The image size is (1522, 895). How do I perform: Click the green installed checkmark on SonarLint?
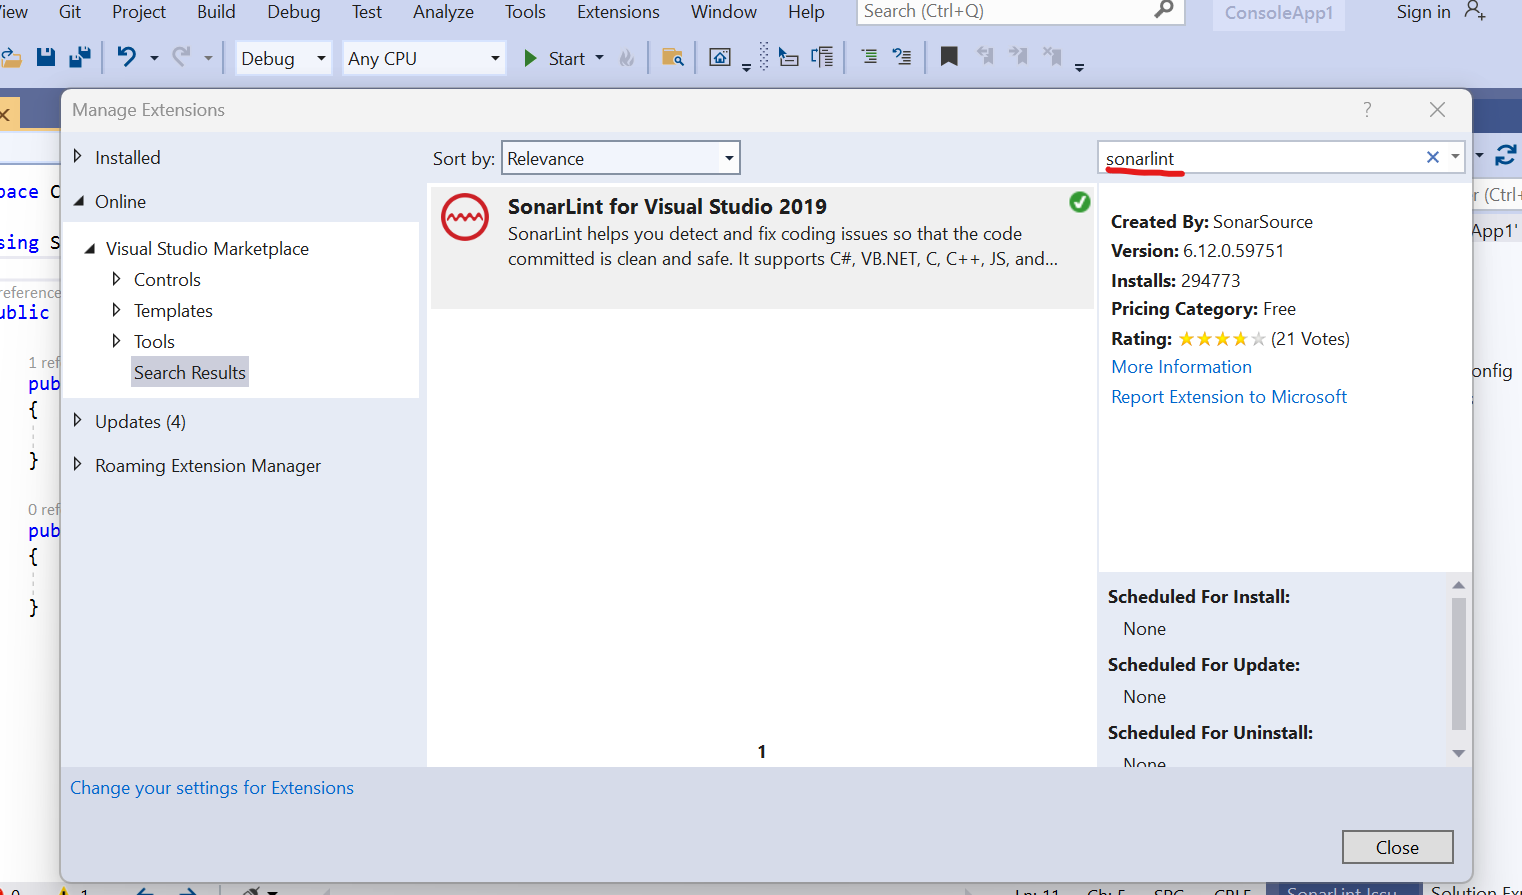tap(1080, 202)
